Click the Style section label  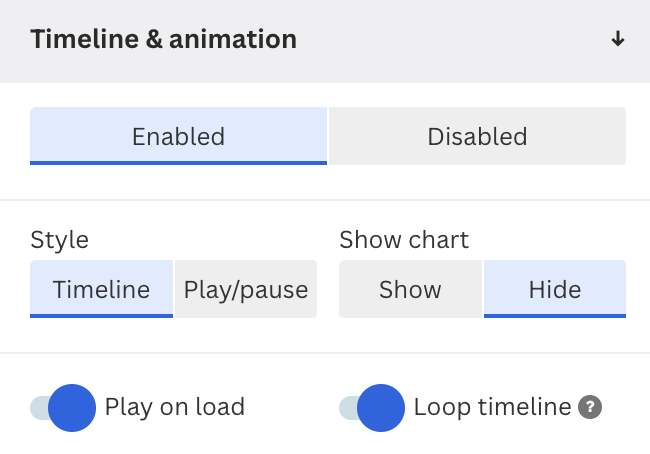(x=59, y=240)
